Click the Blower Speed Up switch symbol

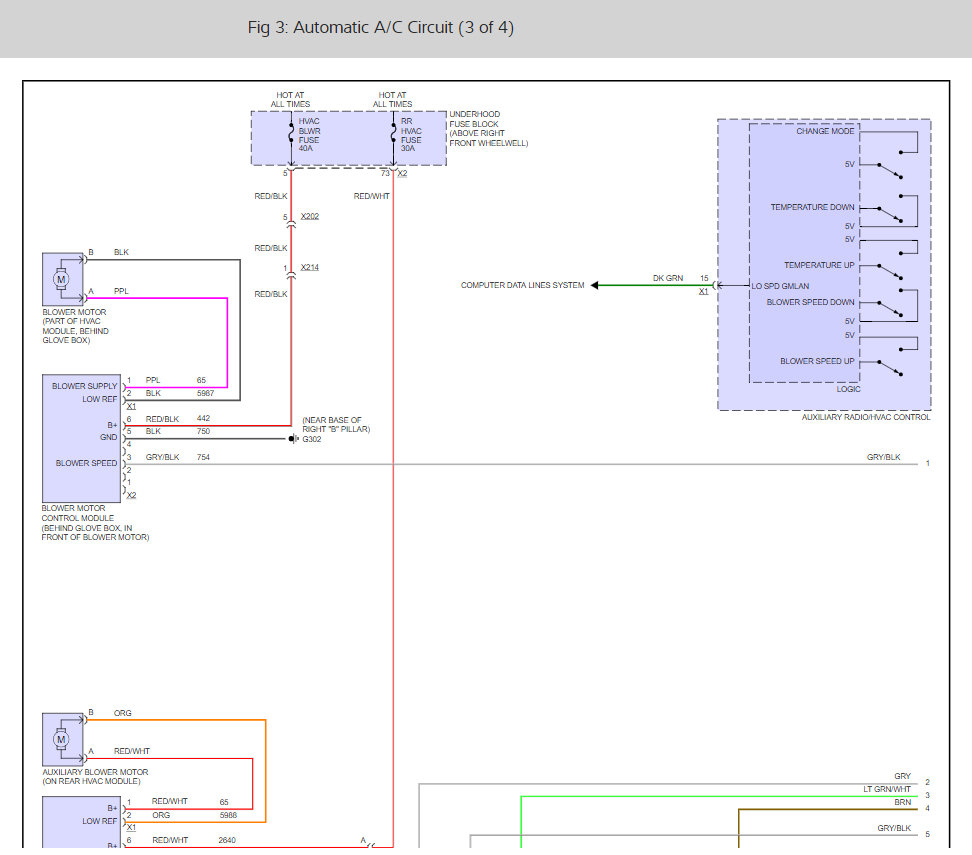click(x=889, y=357)
